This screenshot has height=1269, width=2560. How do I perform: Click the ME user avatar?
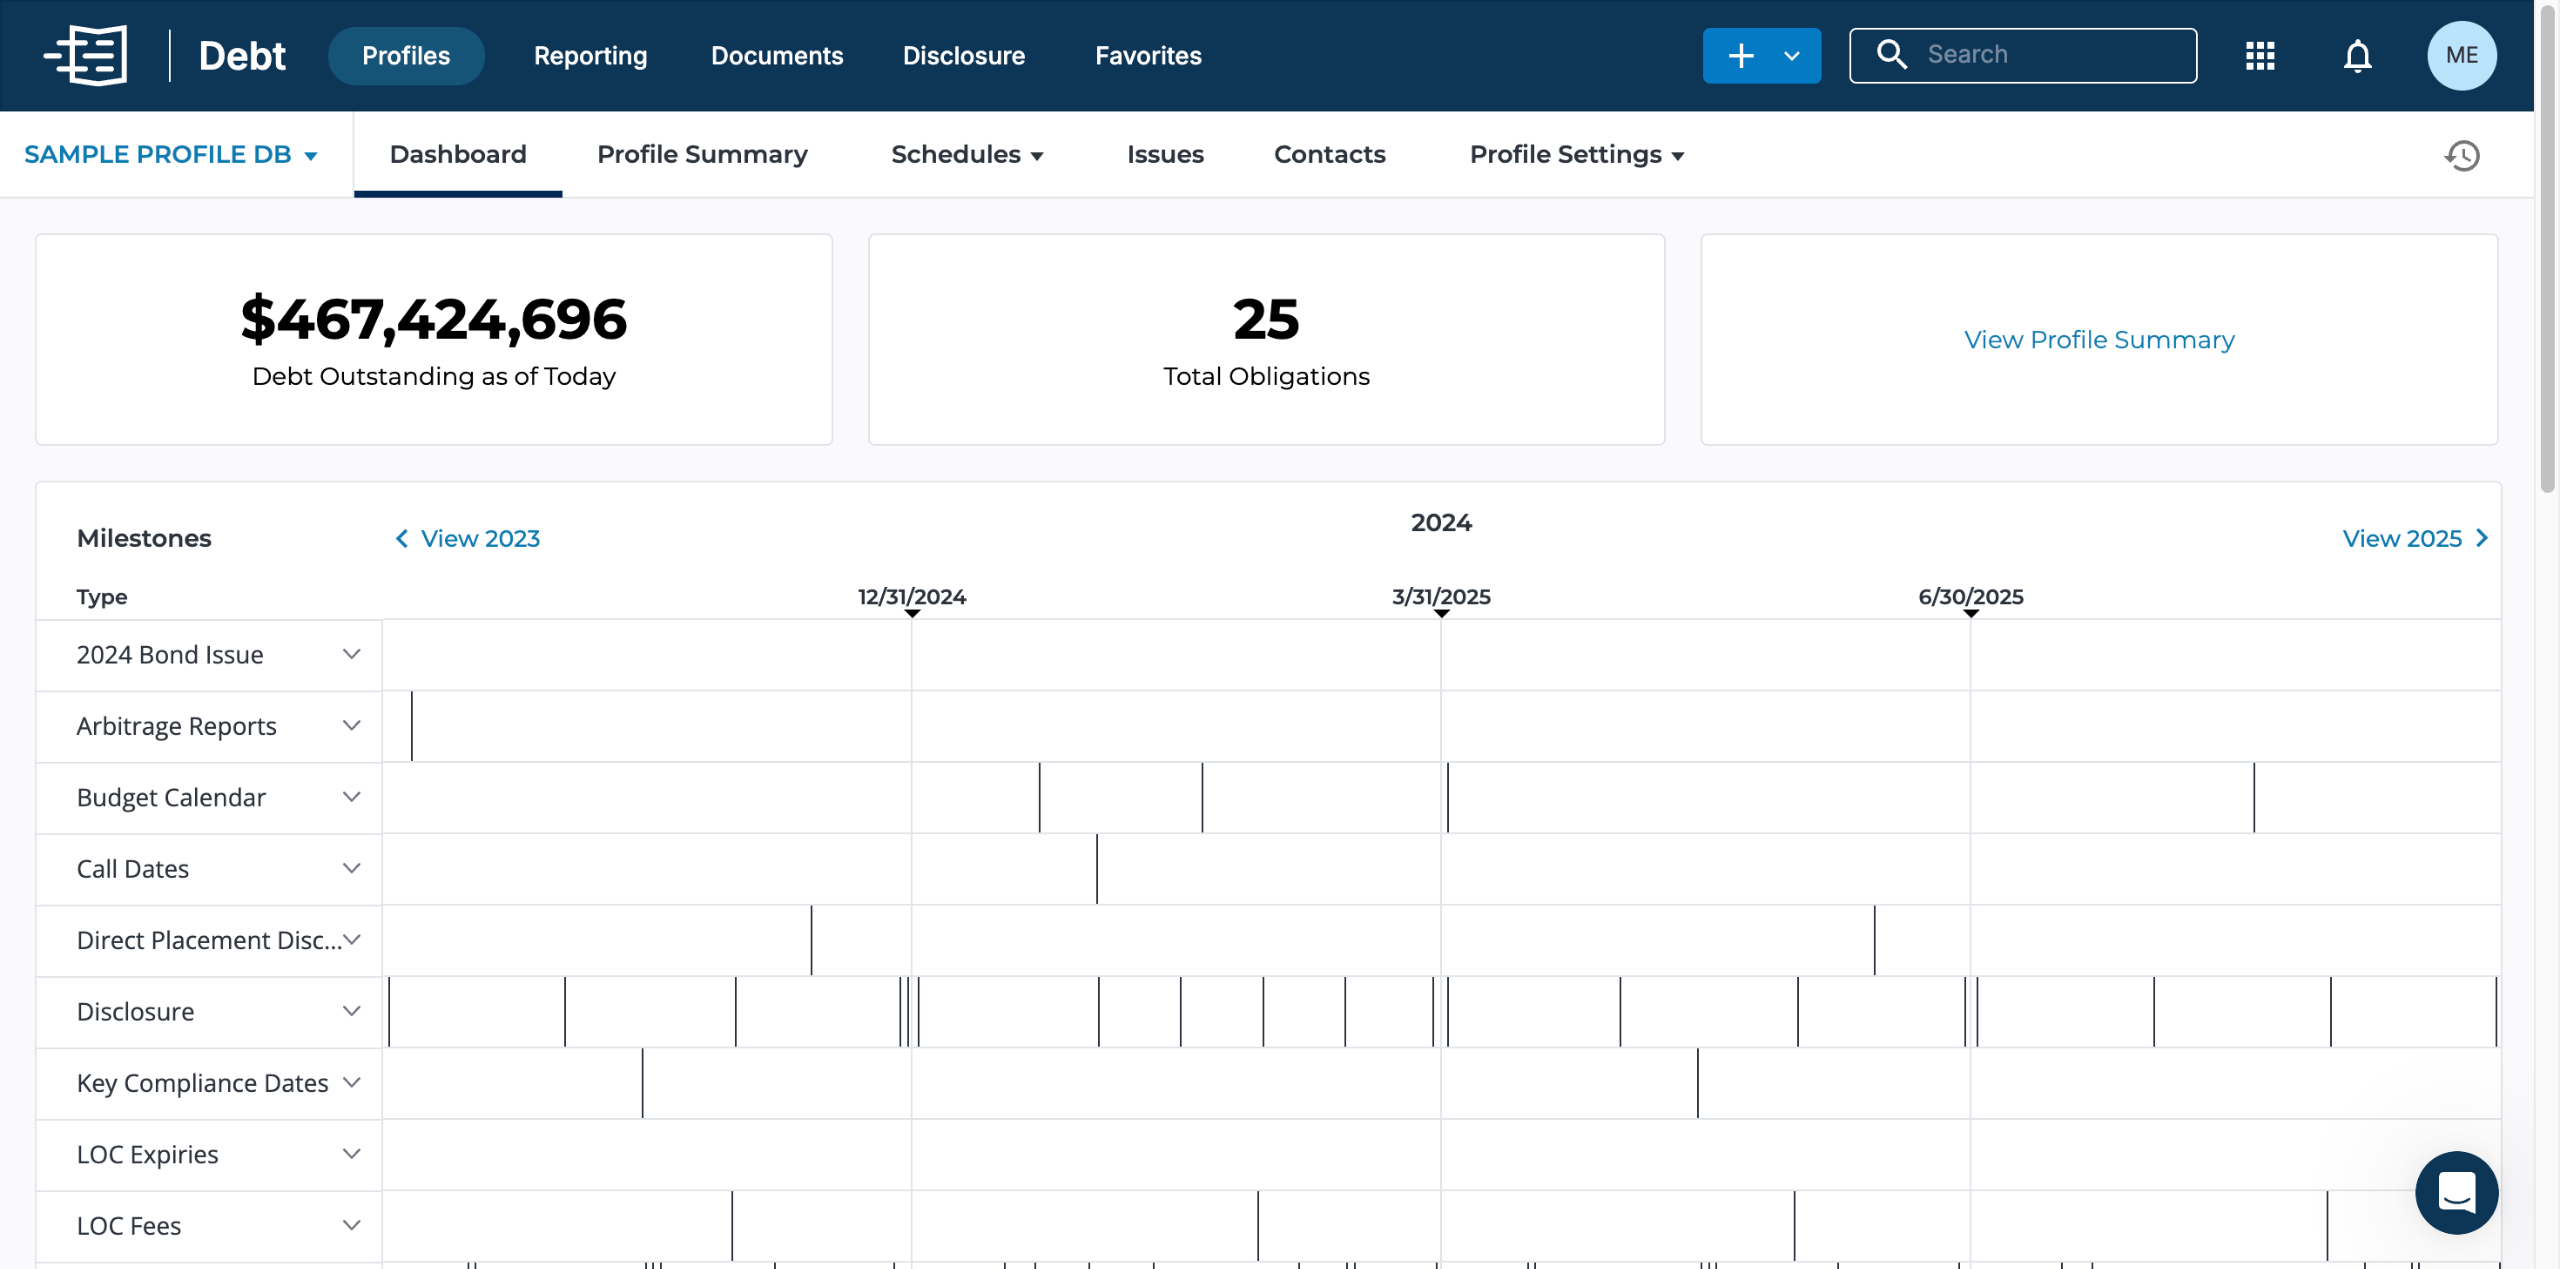pos(2461,55)
